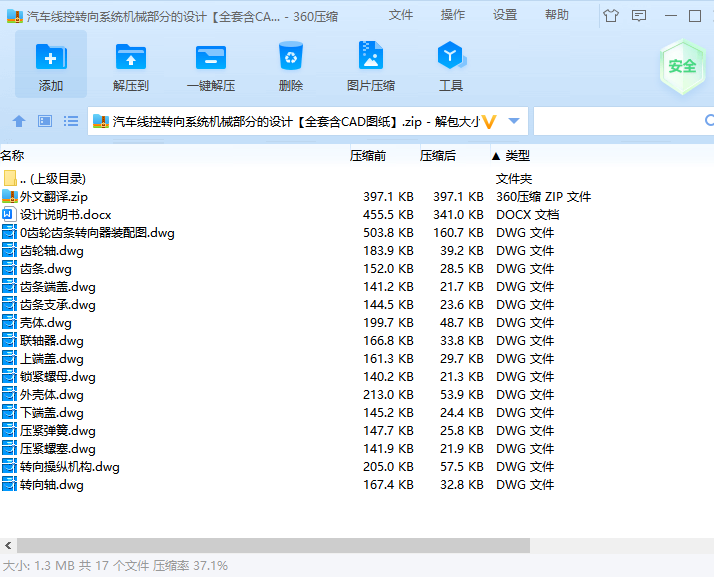The height and width of the screenshot is (577, 714).
Task: Click the archive path in address bar
Action: click(x=296, y=122)
